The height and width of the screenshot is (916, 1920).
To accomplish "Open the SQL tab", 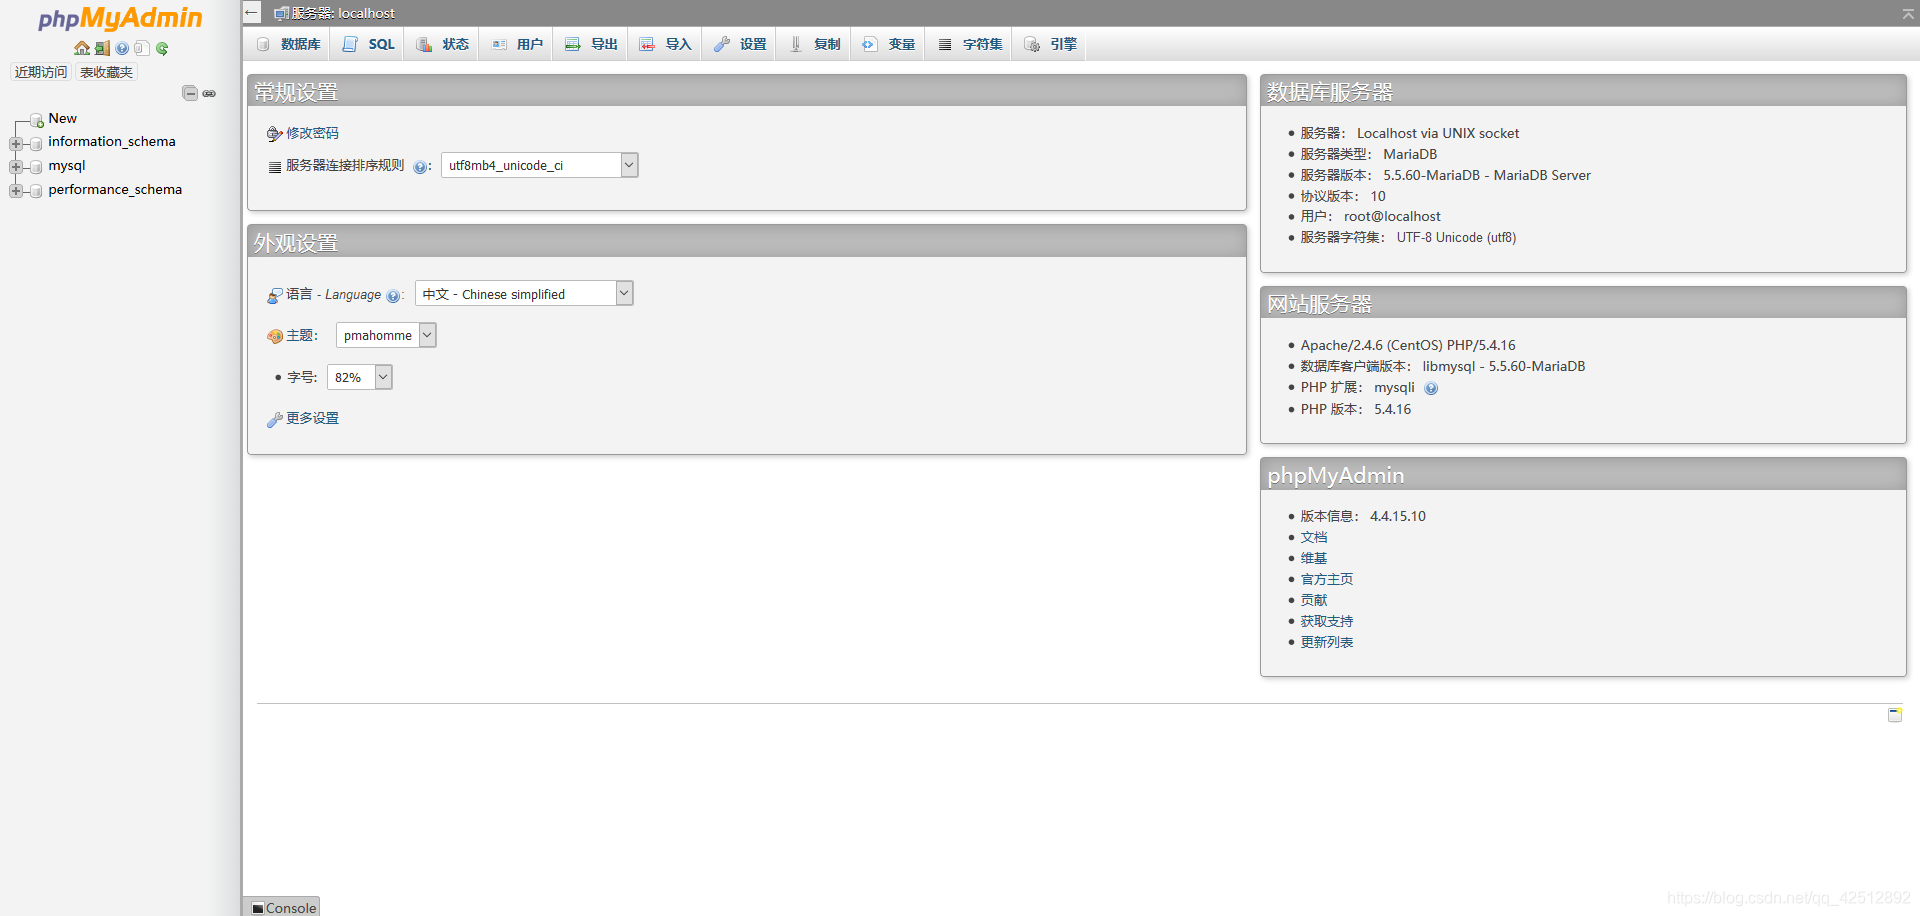I will [369, 44].
